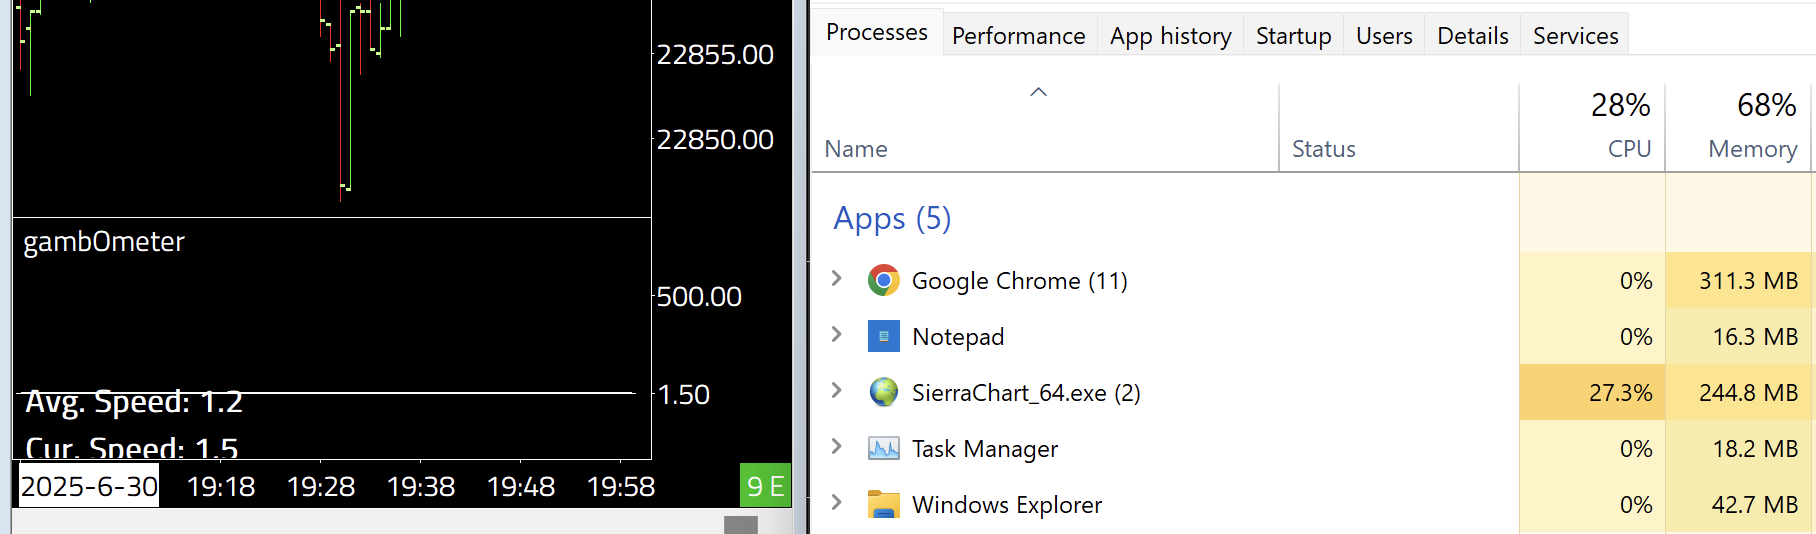This screenshot has width=1816, height=534.
Task: Click the Google Chrome app icon
Action: [x=883, y=281]
